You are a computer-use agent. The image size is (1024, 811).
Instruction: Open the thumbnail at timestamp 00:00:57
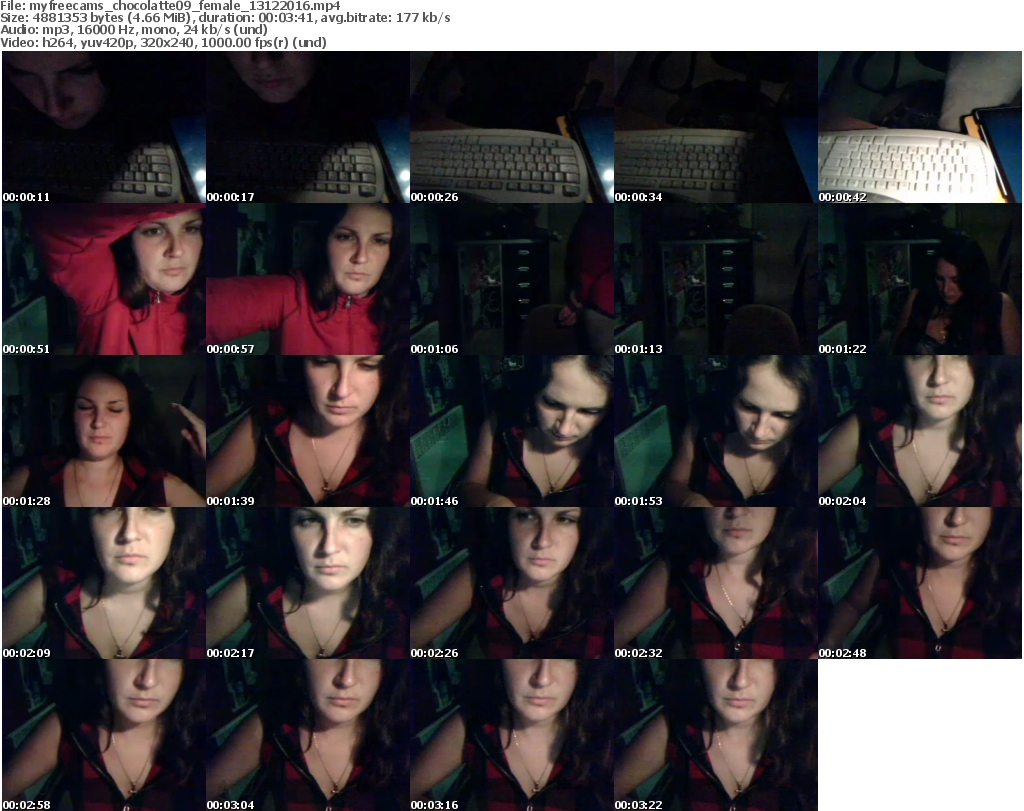coord(308,279)
